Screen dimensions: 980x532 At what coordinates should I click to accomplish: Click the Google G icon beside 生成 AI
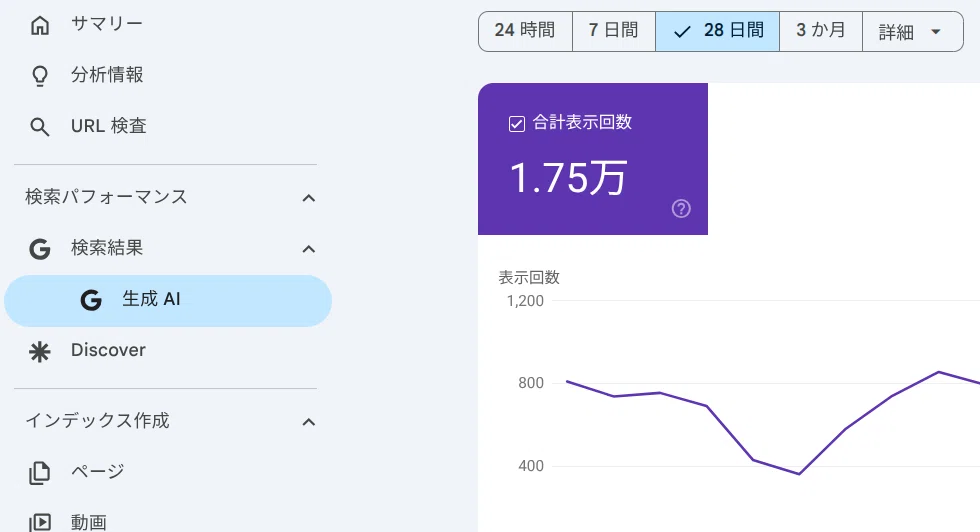click(x=91, y=300)
